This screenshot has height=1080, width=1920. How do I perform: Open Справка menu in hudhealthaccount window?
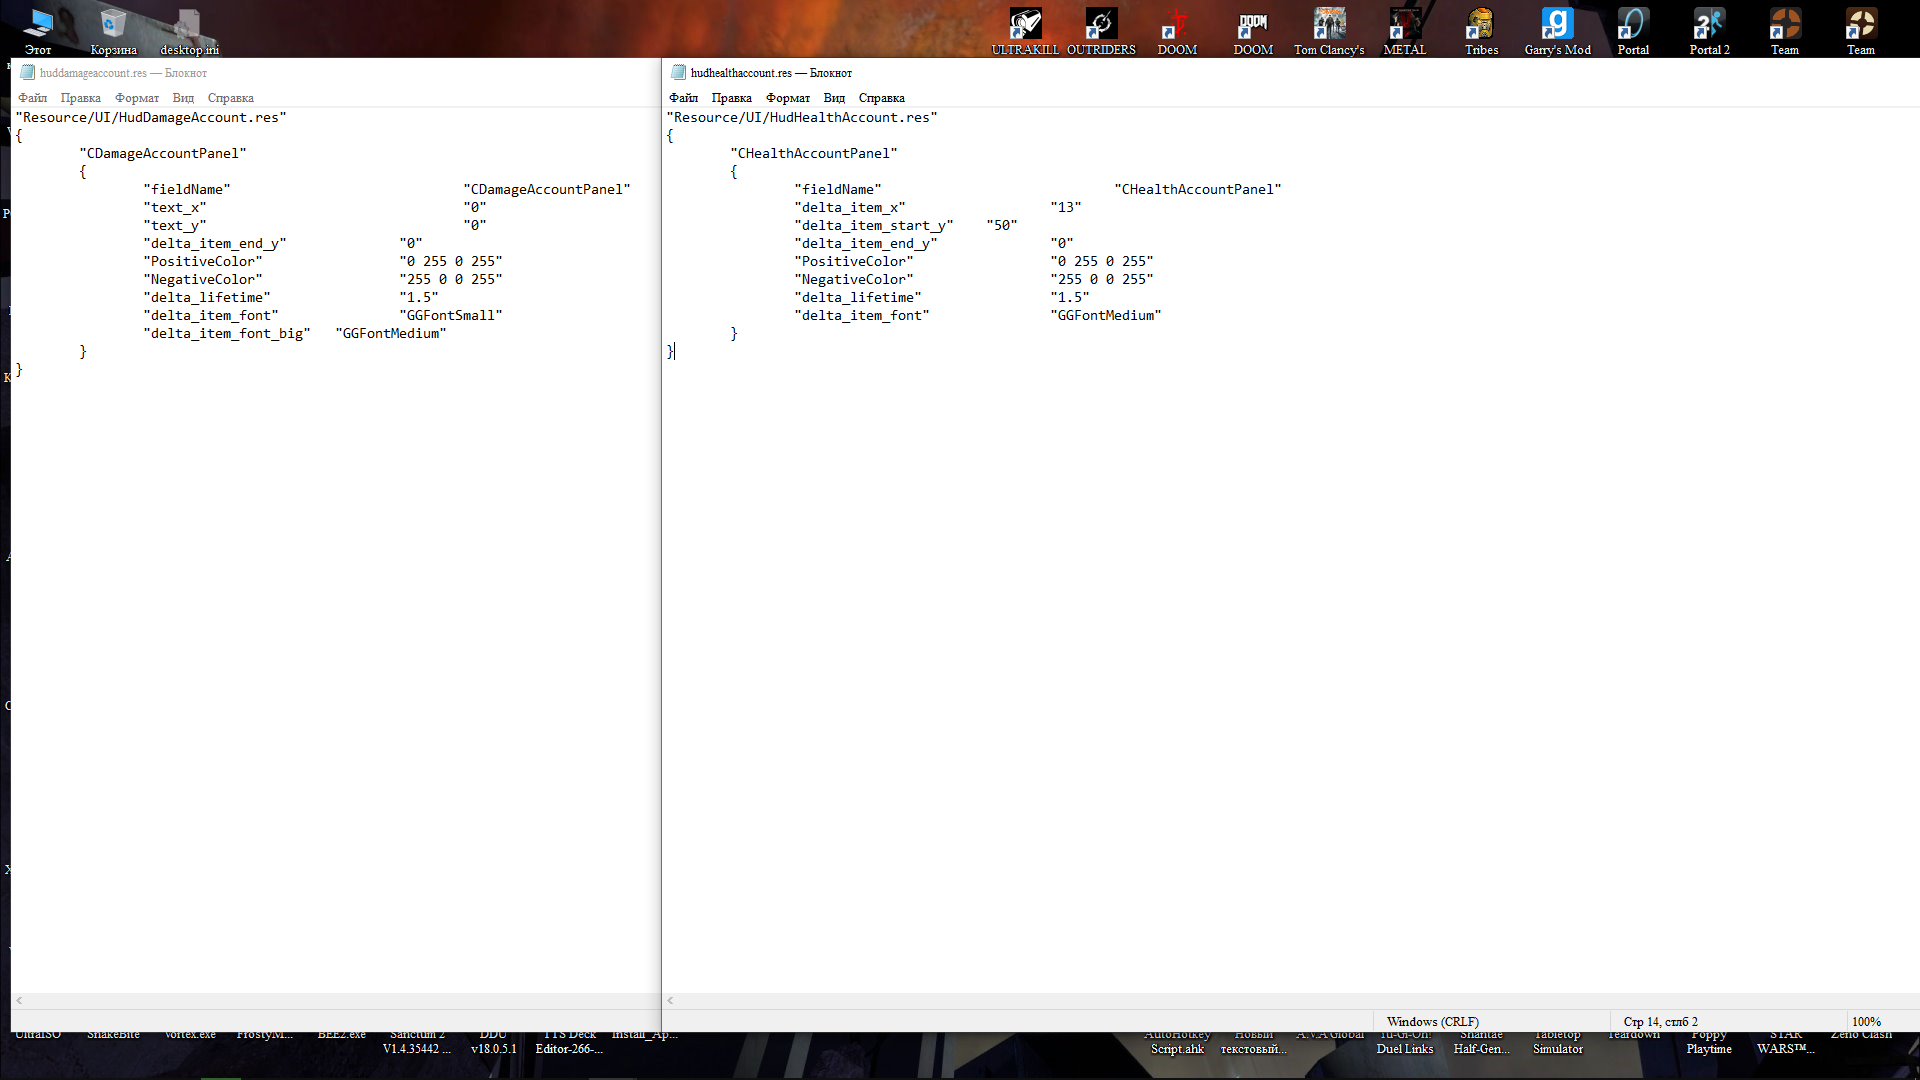click(881, 98)
